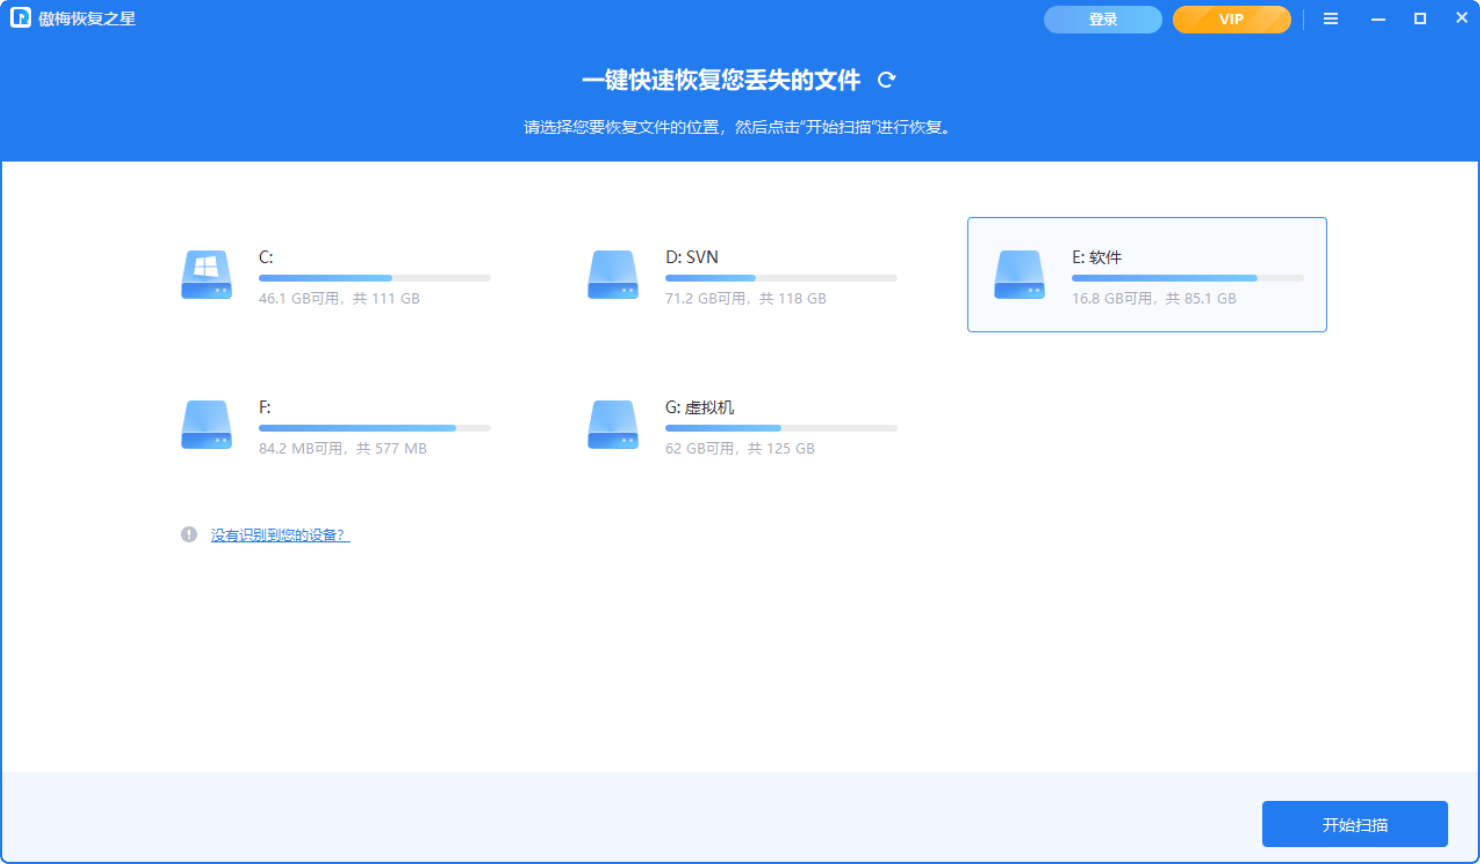The width and height of the screenshot is (1480, 864).
Task: Select the G: 虚拟机 drive icon
Action: tap(613, 425)
